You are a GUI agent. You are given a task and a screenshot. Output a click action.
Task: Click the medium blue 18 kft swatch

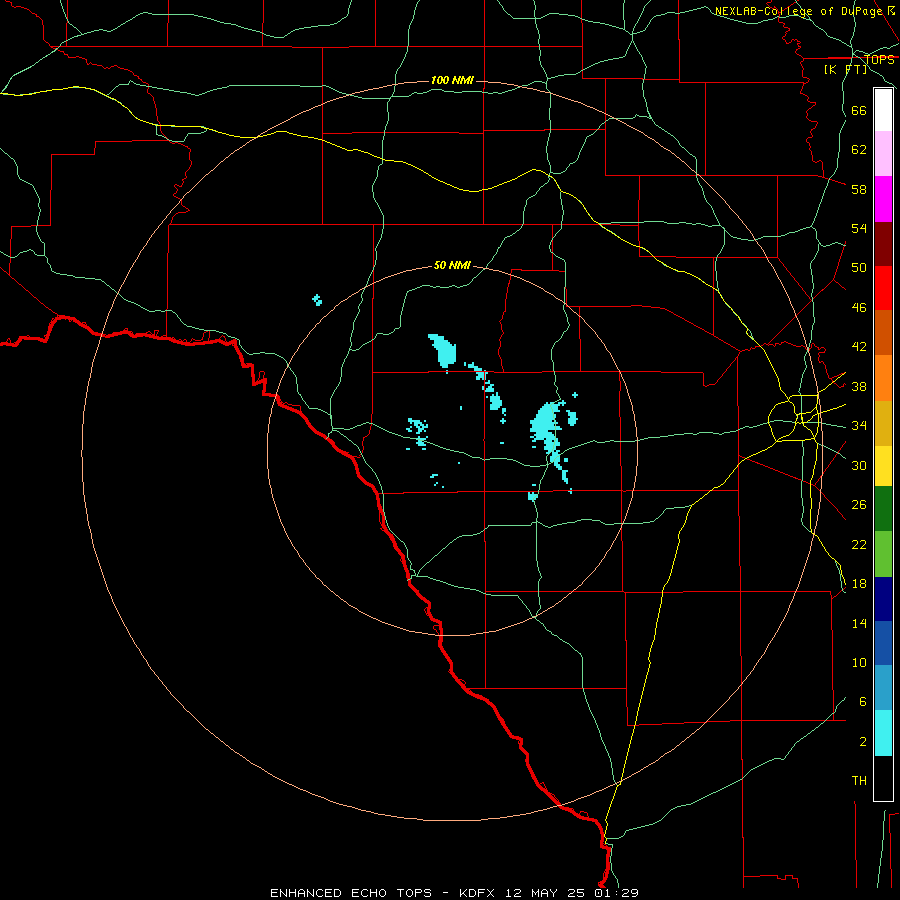point(883,643)
